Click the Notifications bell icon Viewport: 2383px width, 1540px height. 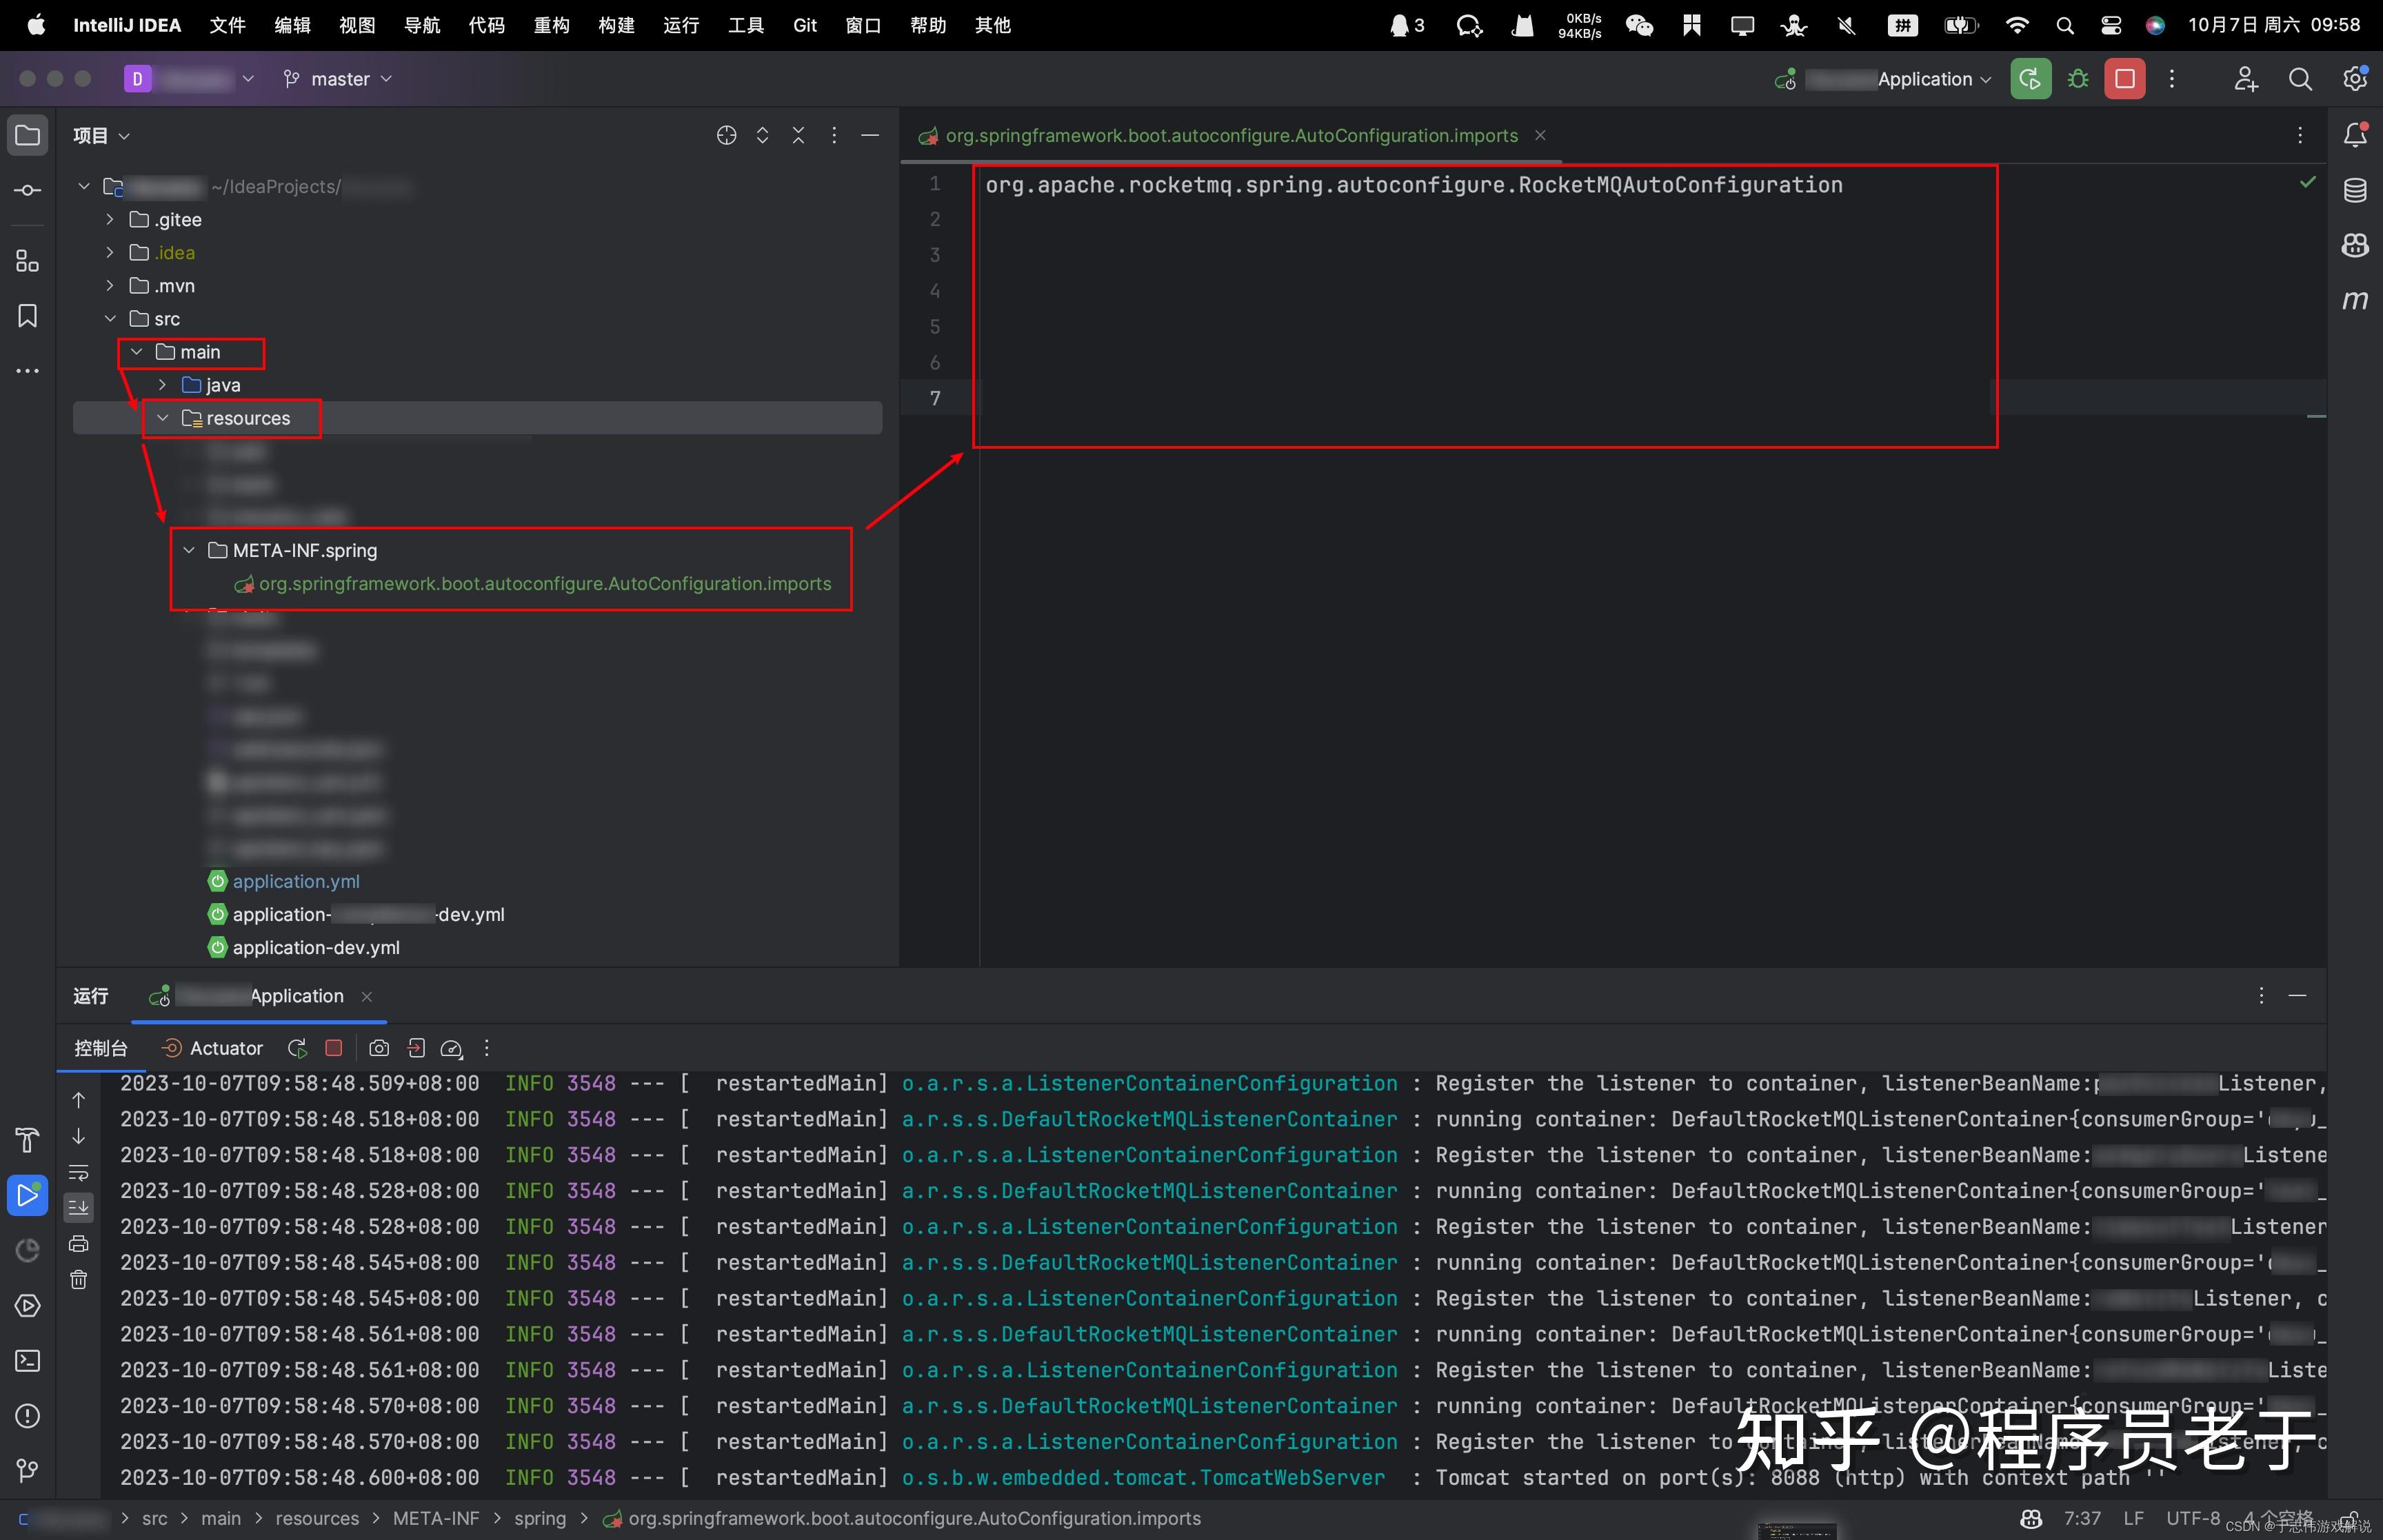[x=2355, y=135]
